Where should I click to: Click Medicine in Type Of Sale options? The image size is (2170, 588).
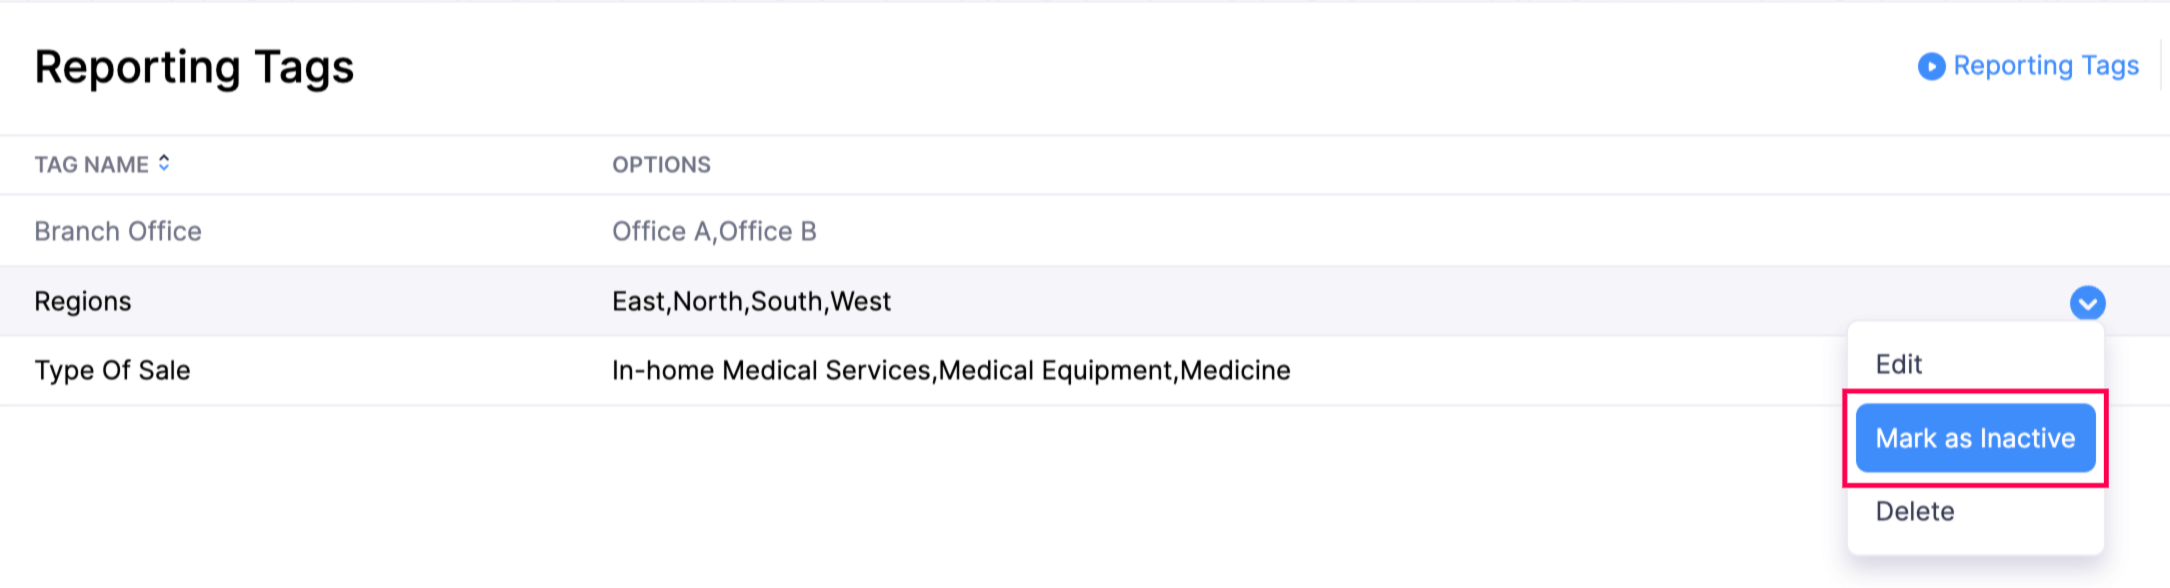(1236, 370)
